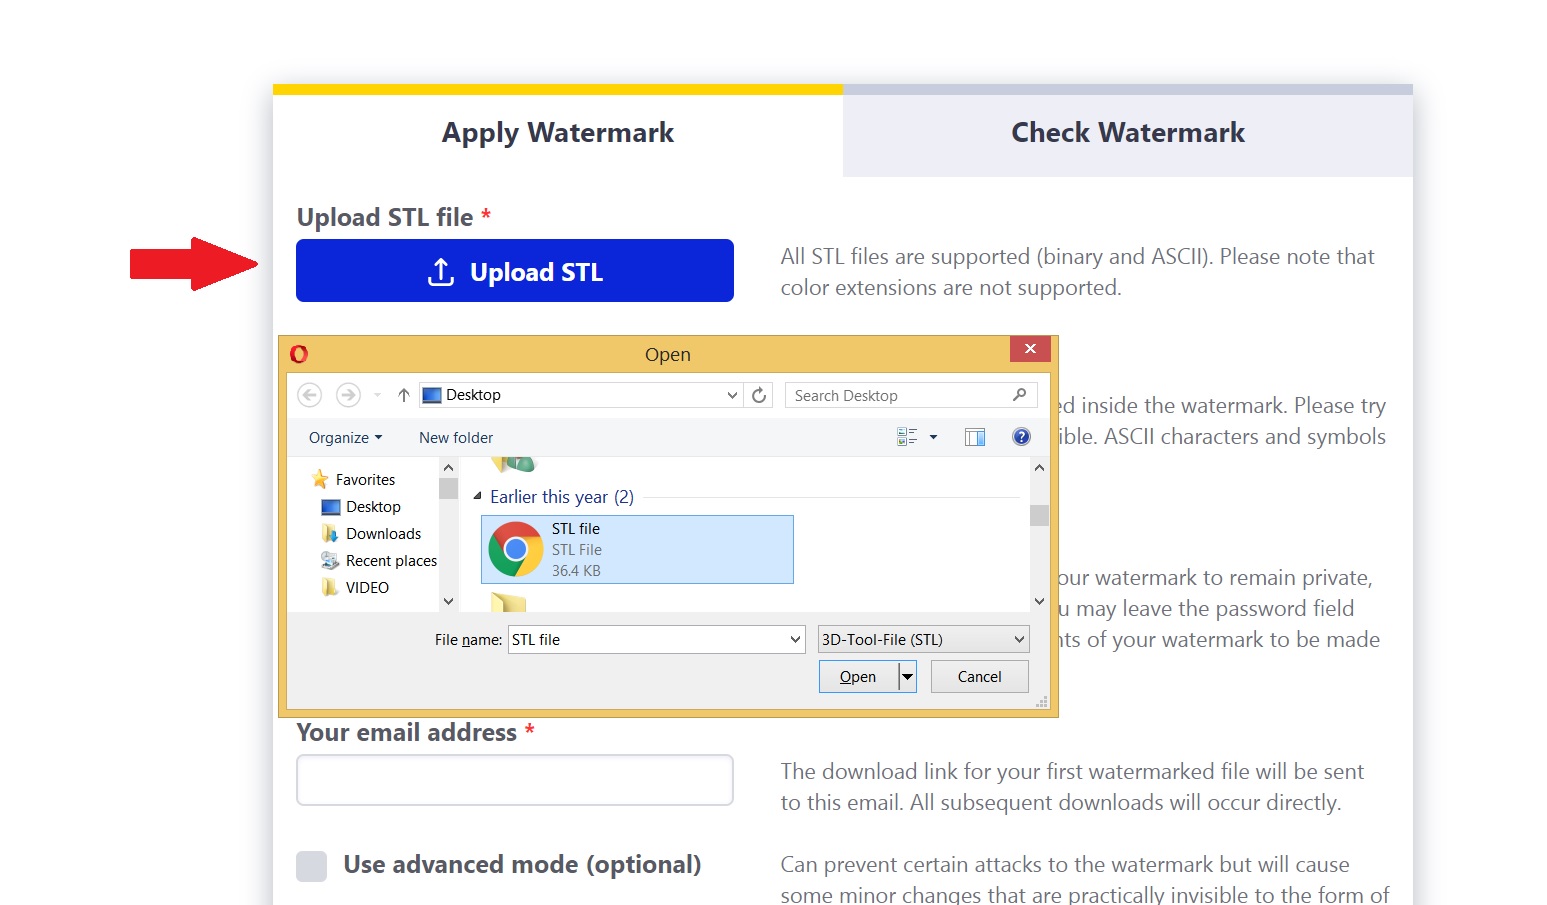Viewport: 1547px width, 905px height.
Task: Select Favorites in the navigation pane
Action: [353, 479]
